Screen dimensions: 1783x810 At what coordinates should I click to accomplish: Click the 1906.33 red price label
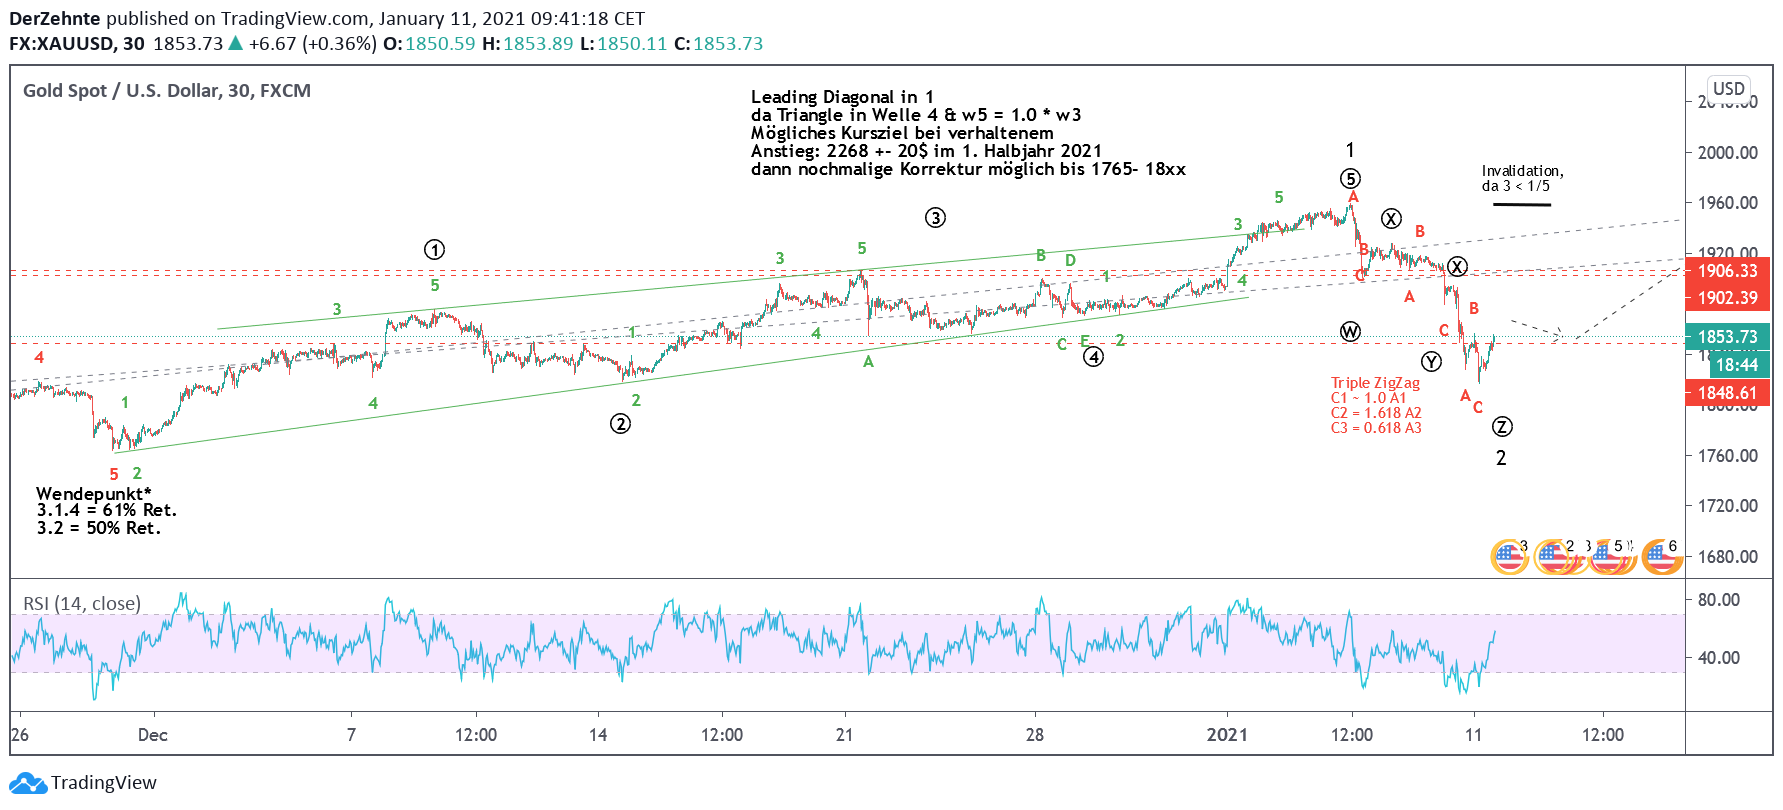coord(1728,271)
